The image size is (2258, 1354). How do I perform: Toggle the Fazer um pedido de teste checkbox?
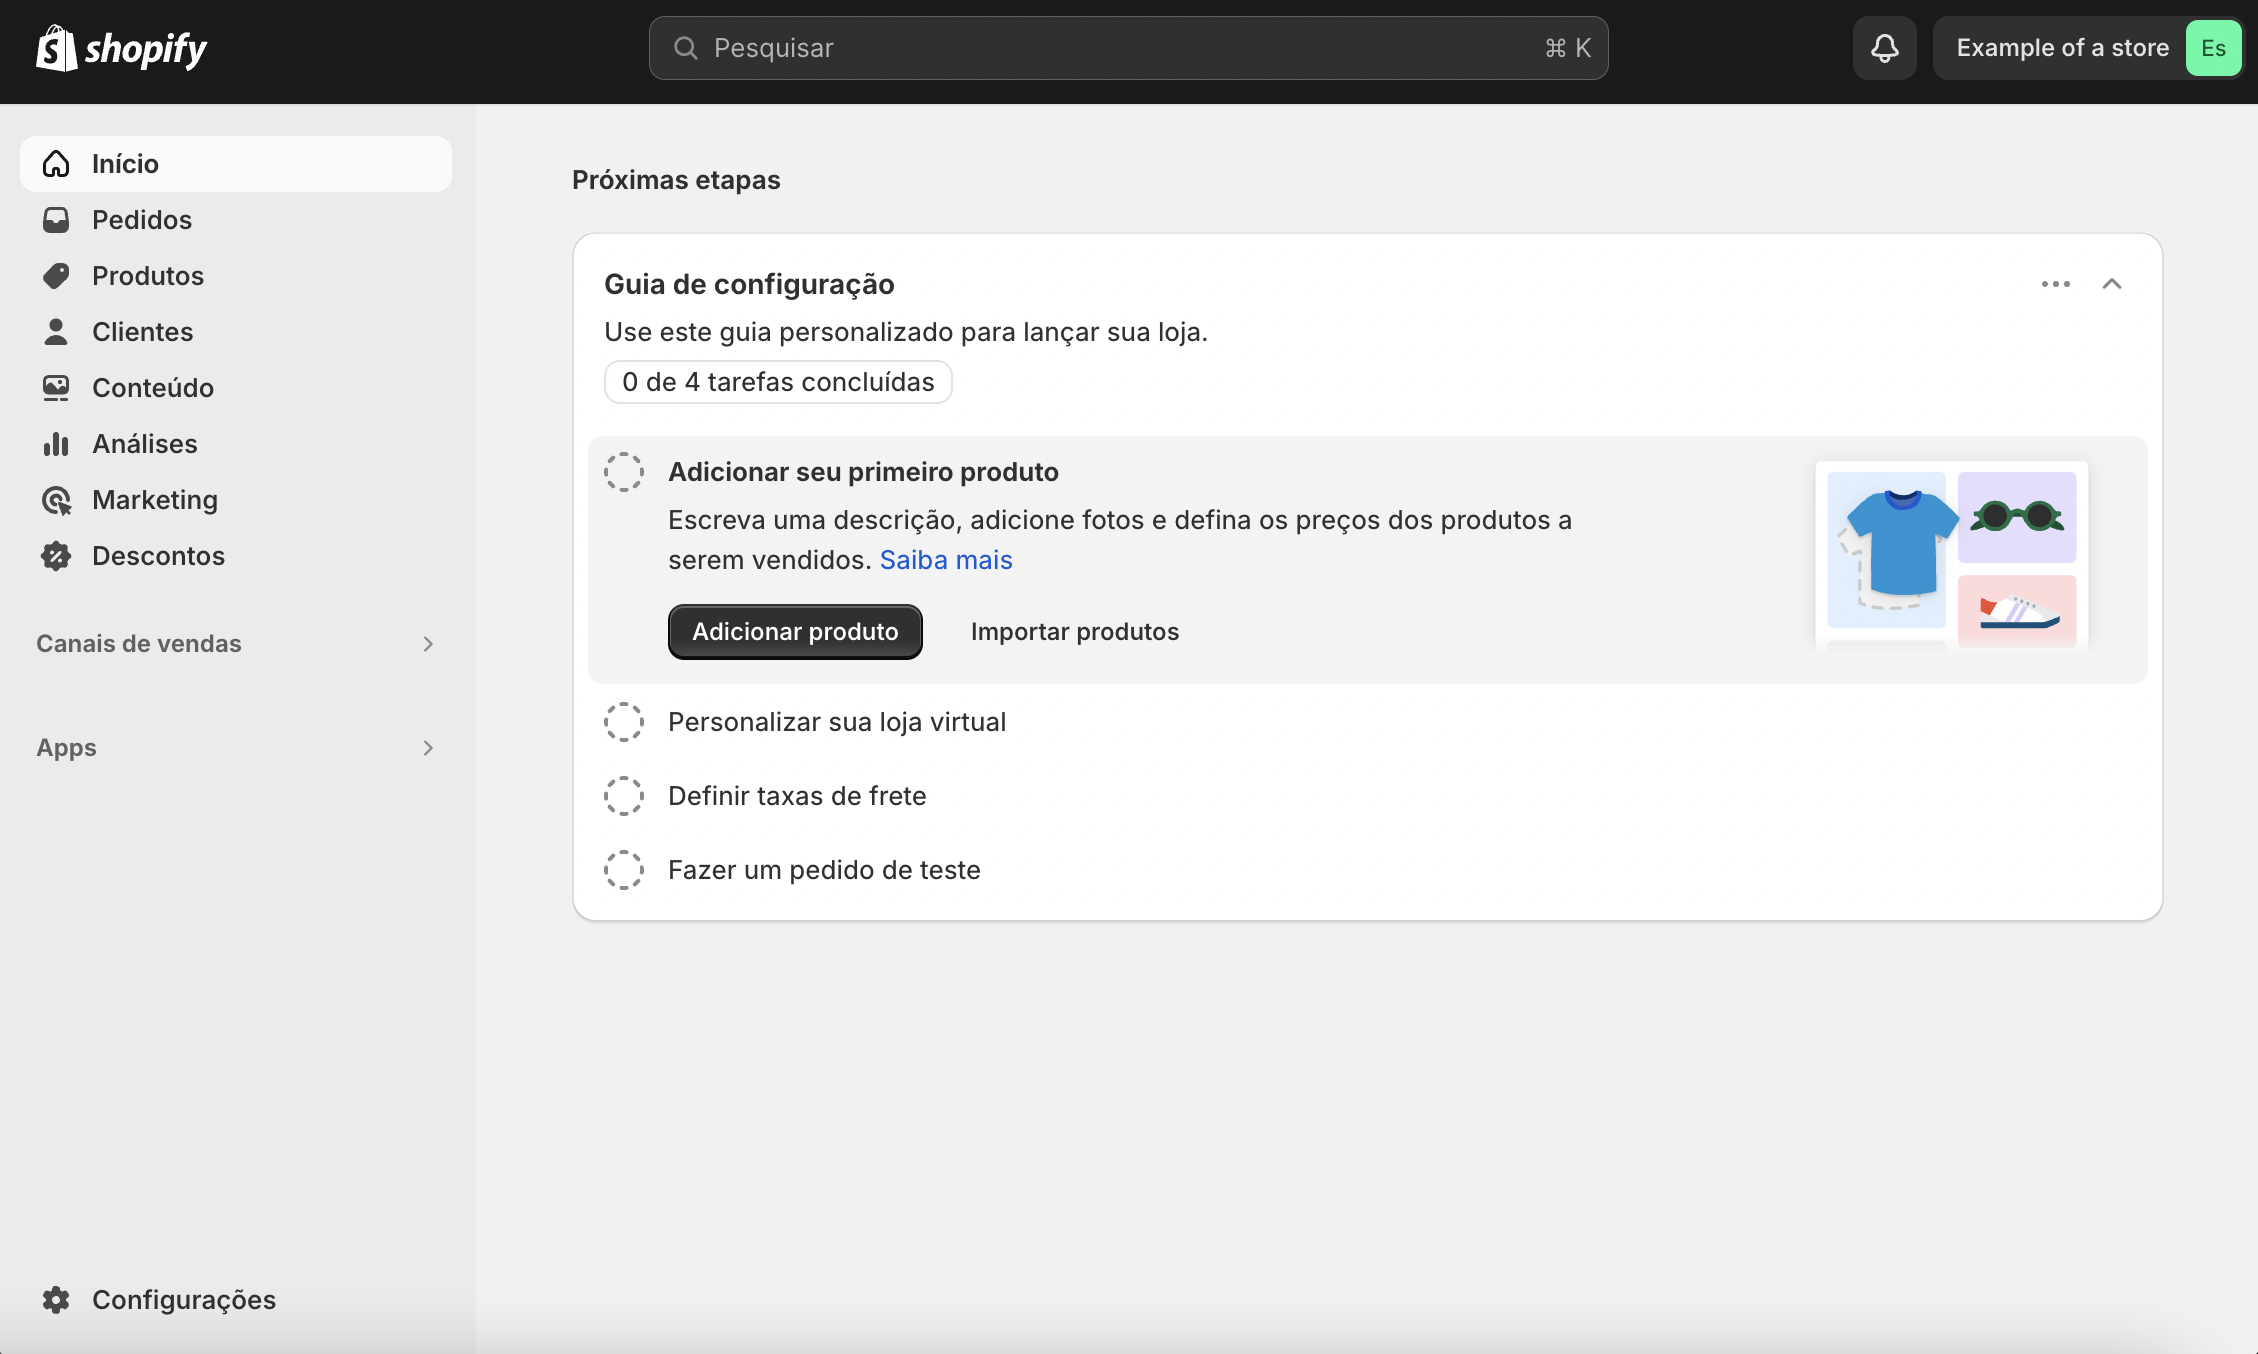[624, 869]
